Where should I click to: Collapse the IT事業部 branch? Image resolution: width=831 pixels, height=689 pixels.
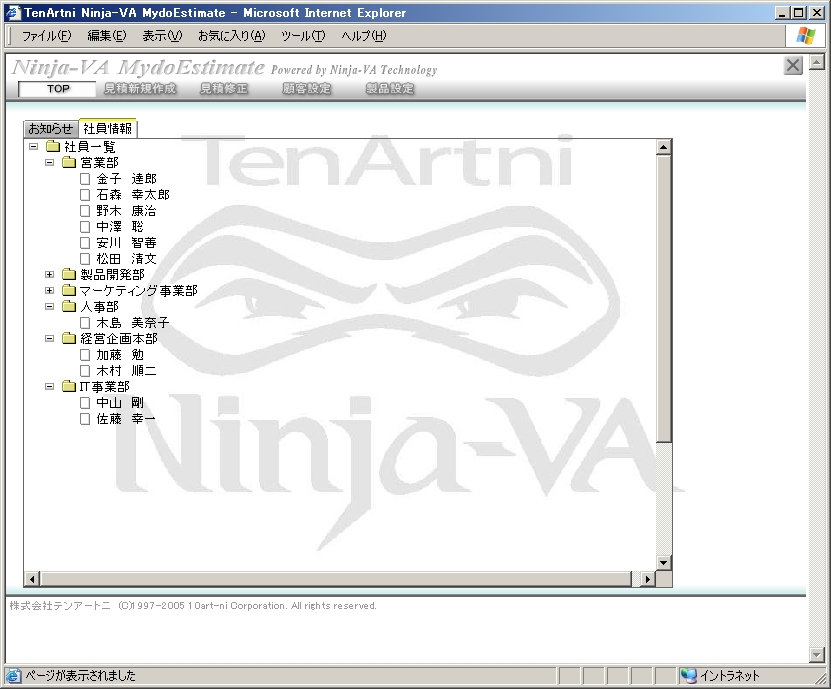(x=49, y=386)
